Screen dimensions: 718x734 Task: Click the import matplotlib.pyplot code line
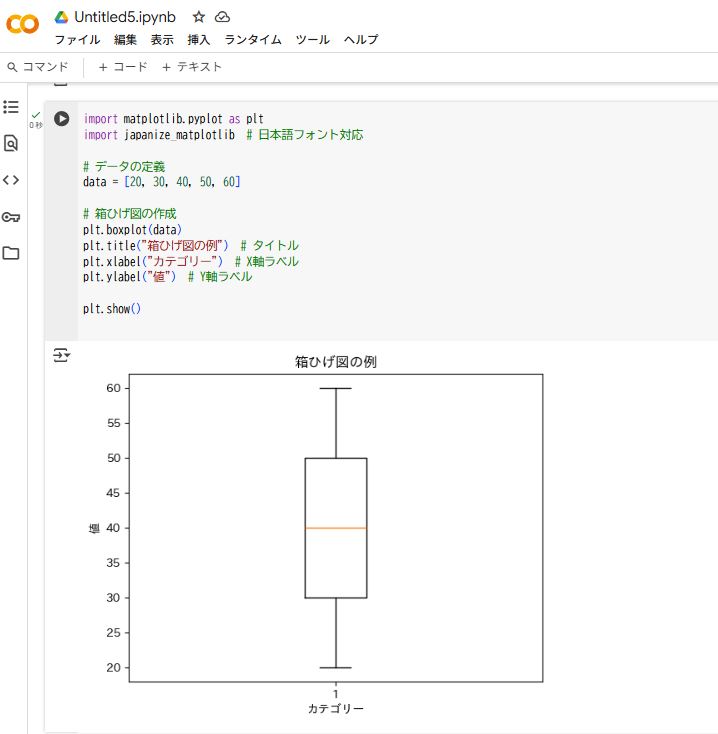pos(173,119)
